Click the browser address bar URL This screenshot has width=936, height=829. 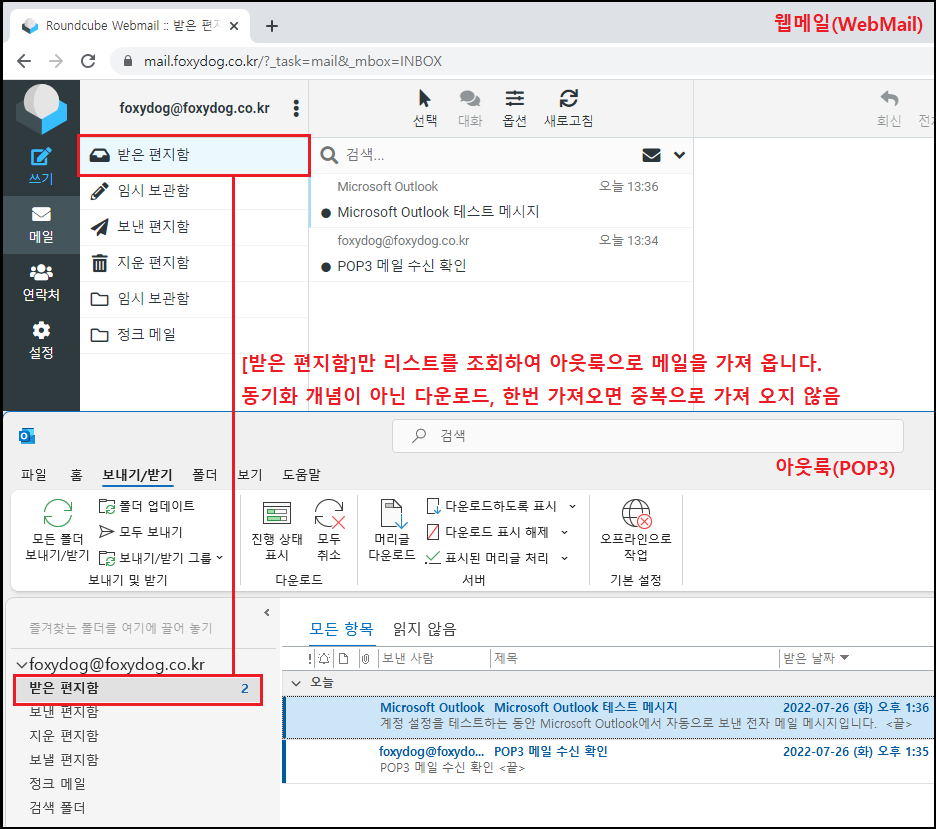click(x=292, y=61)
